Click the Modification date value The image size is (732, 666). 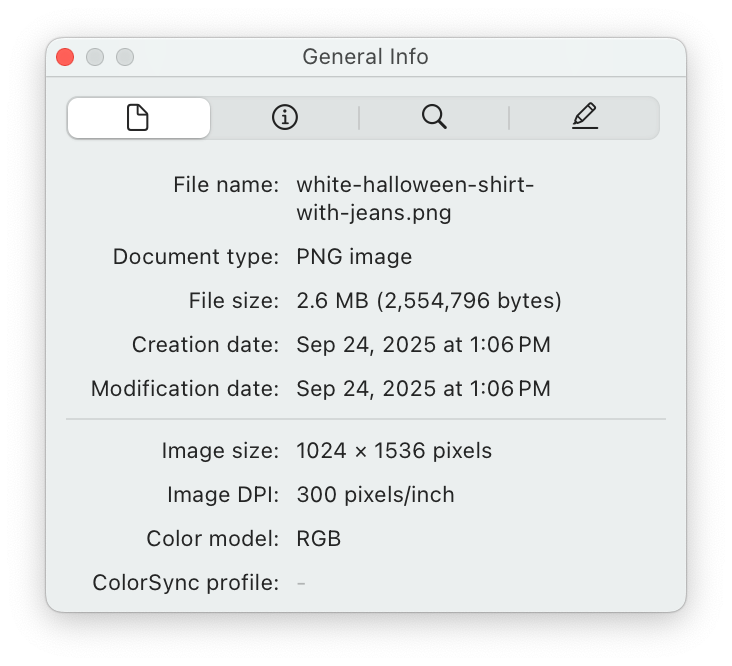423,388
